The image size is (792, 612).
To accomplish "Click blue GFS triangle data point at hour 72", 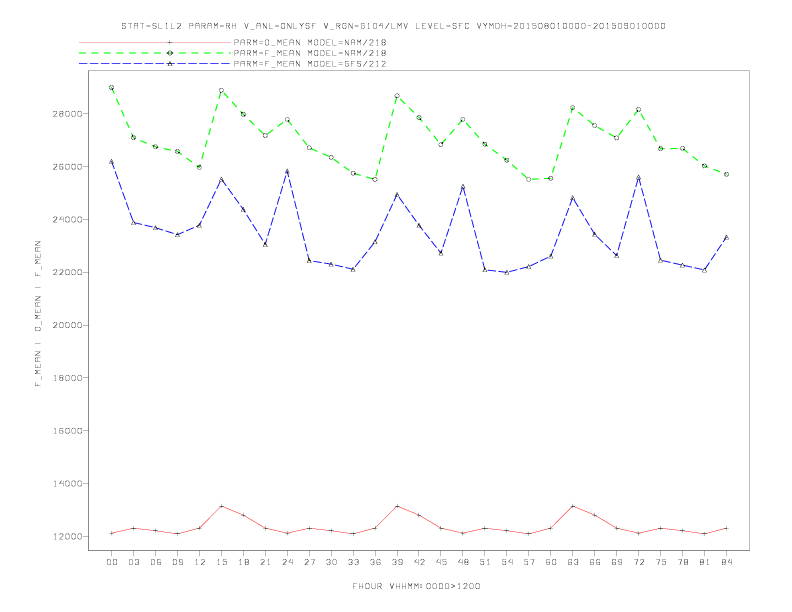I will pyautogui.click(x=638, y=177).
